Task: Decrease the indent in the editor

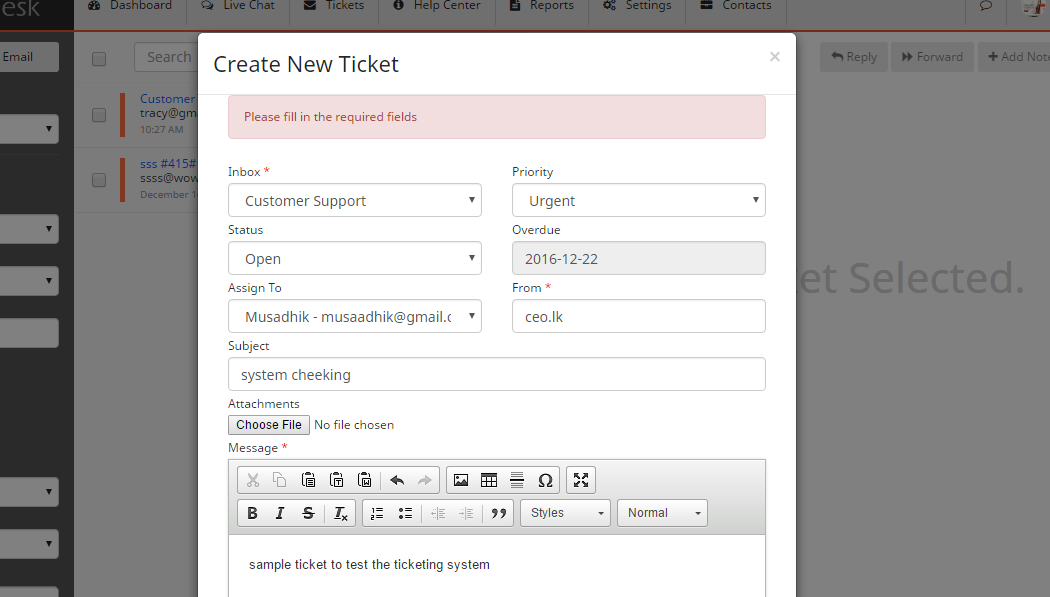Action: (x=438, y=513)
